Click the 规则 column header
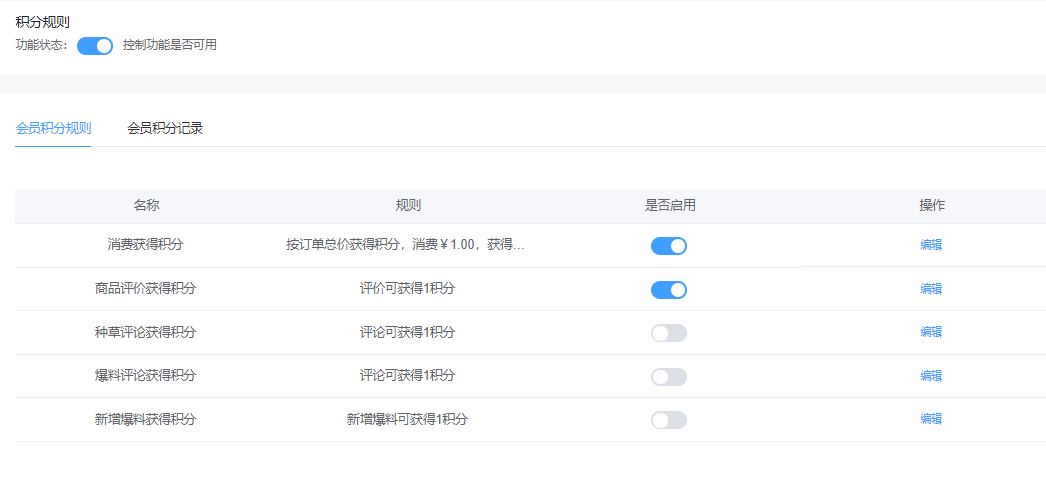Screen dimensions: 1046x482 (408, 205)
